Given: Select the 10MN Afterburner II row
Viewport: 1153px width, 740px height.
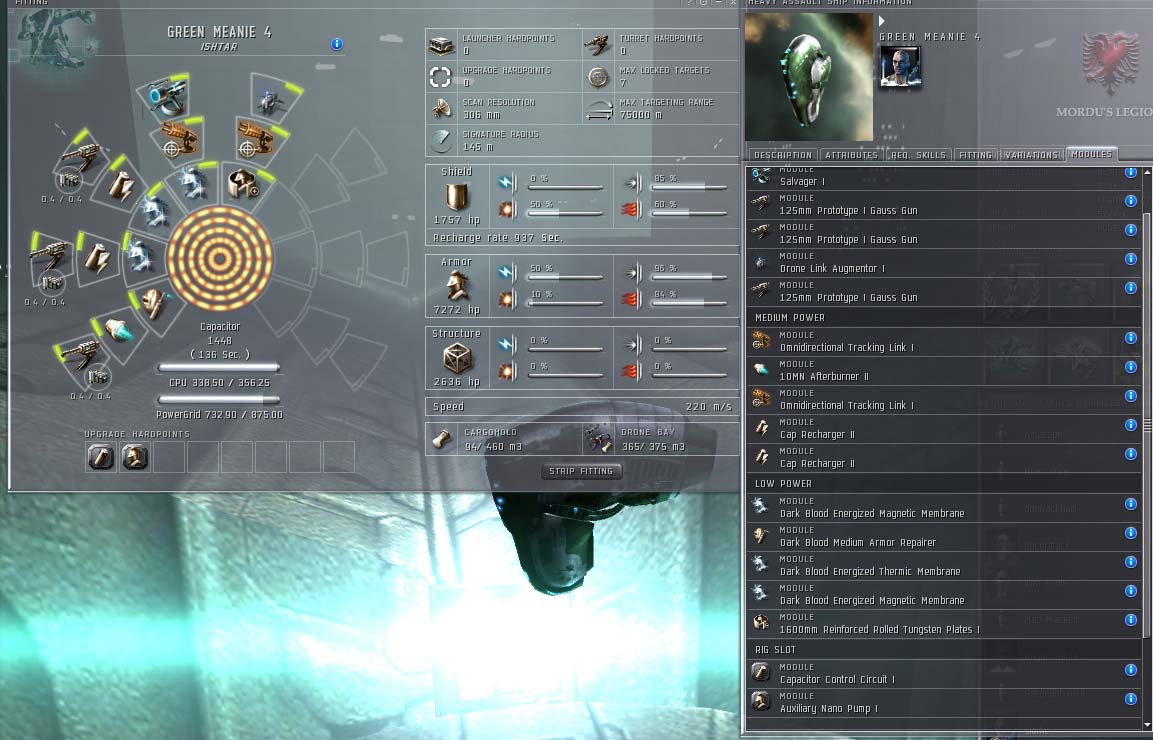Looking at the screenshot, I should pos(943,371).
